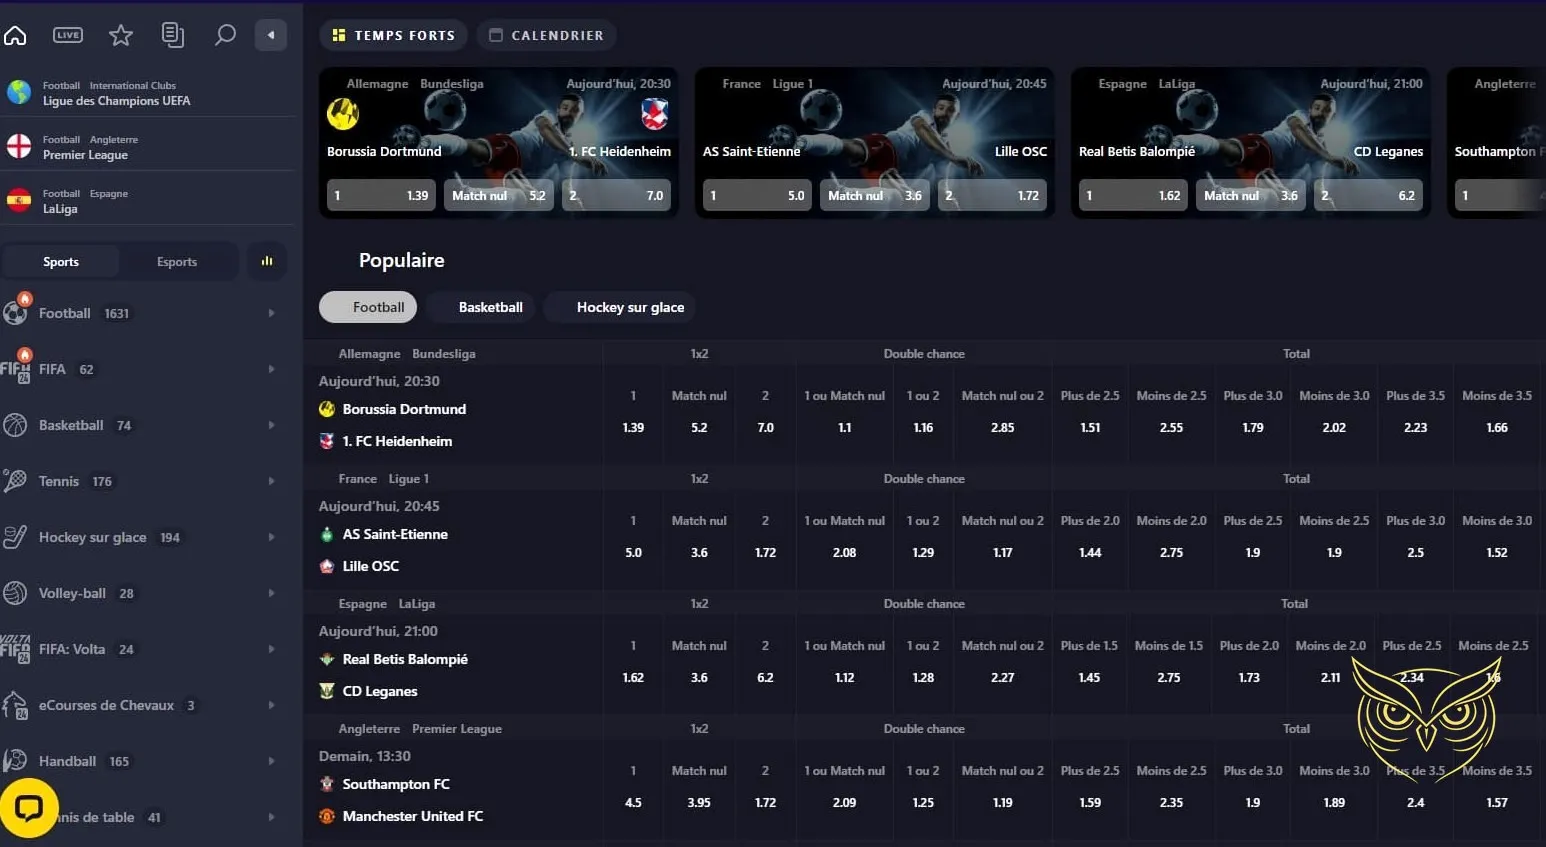Expand the Handball category arrow
Viewport: 1546px width, 847px height.
pos(271,761)
